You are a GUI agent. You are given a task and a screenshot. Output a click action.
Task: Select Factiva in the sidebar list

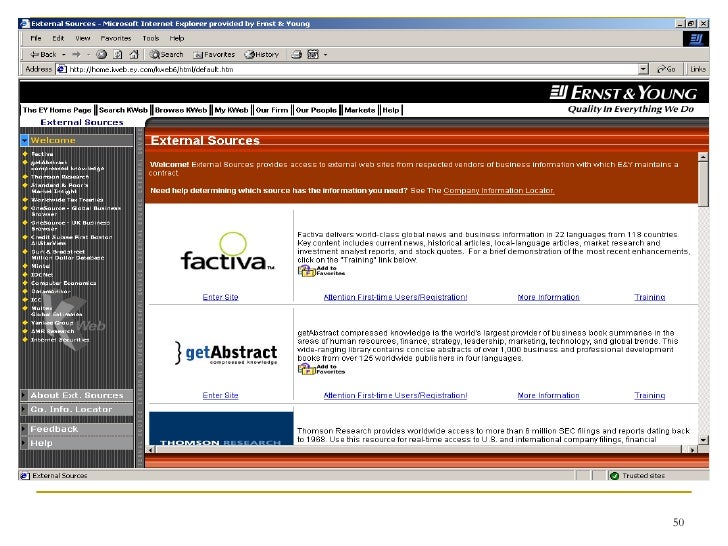click(42, 154)
